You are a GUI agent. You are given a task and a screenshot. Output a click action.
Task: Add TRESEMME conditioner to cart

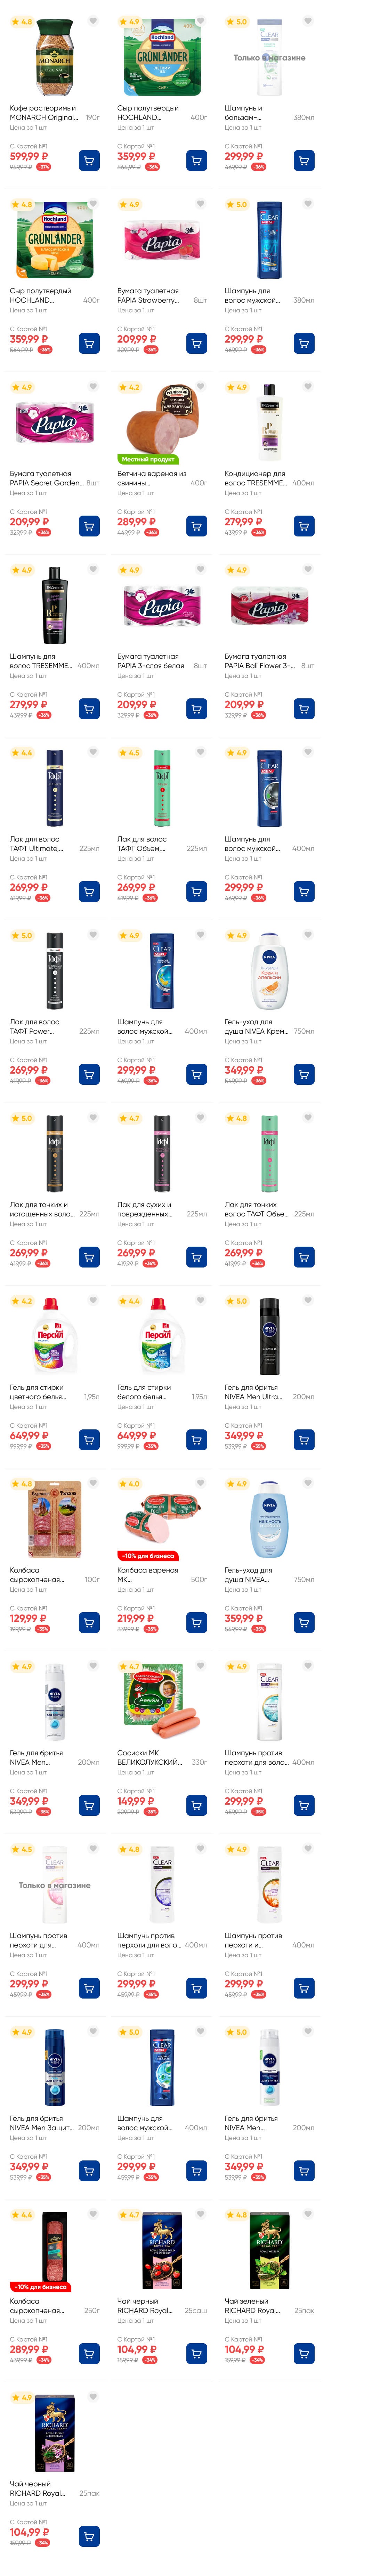tap(304, 526)
